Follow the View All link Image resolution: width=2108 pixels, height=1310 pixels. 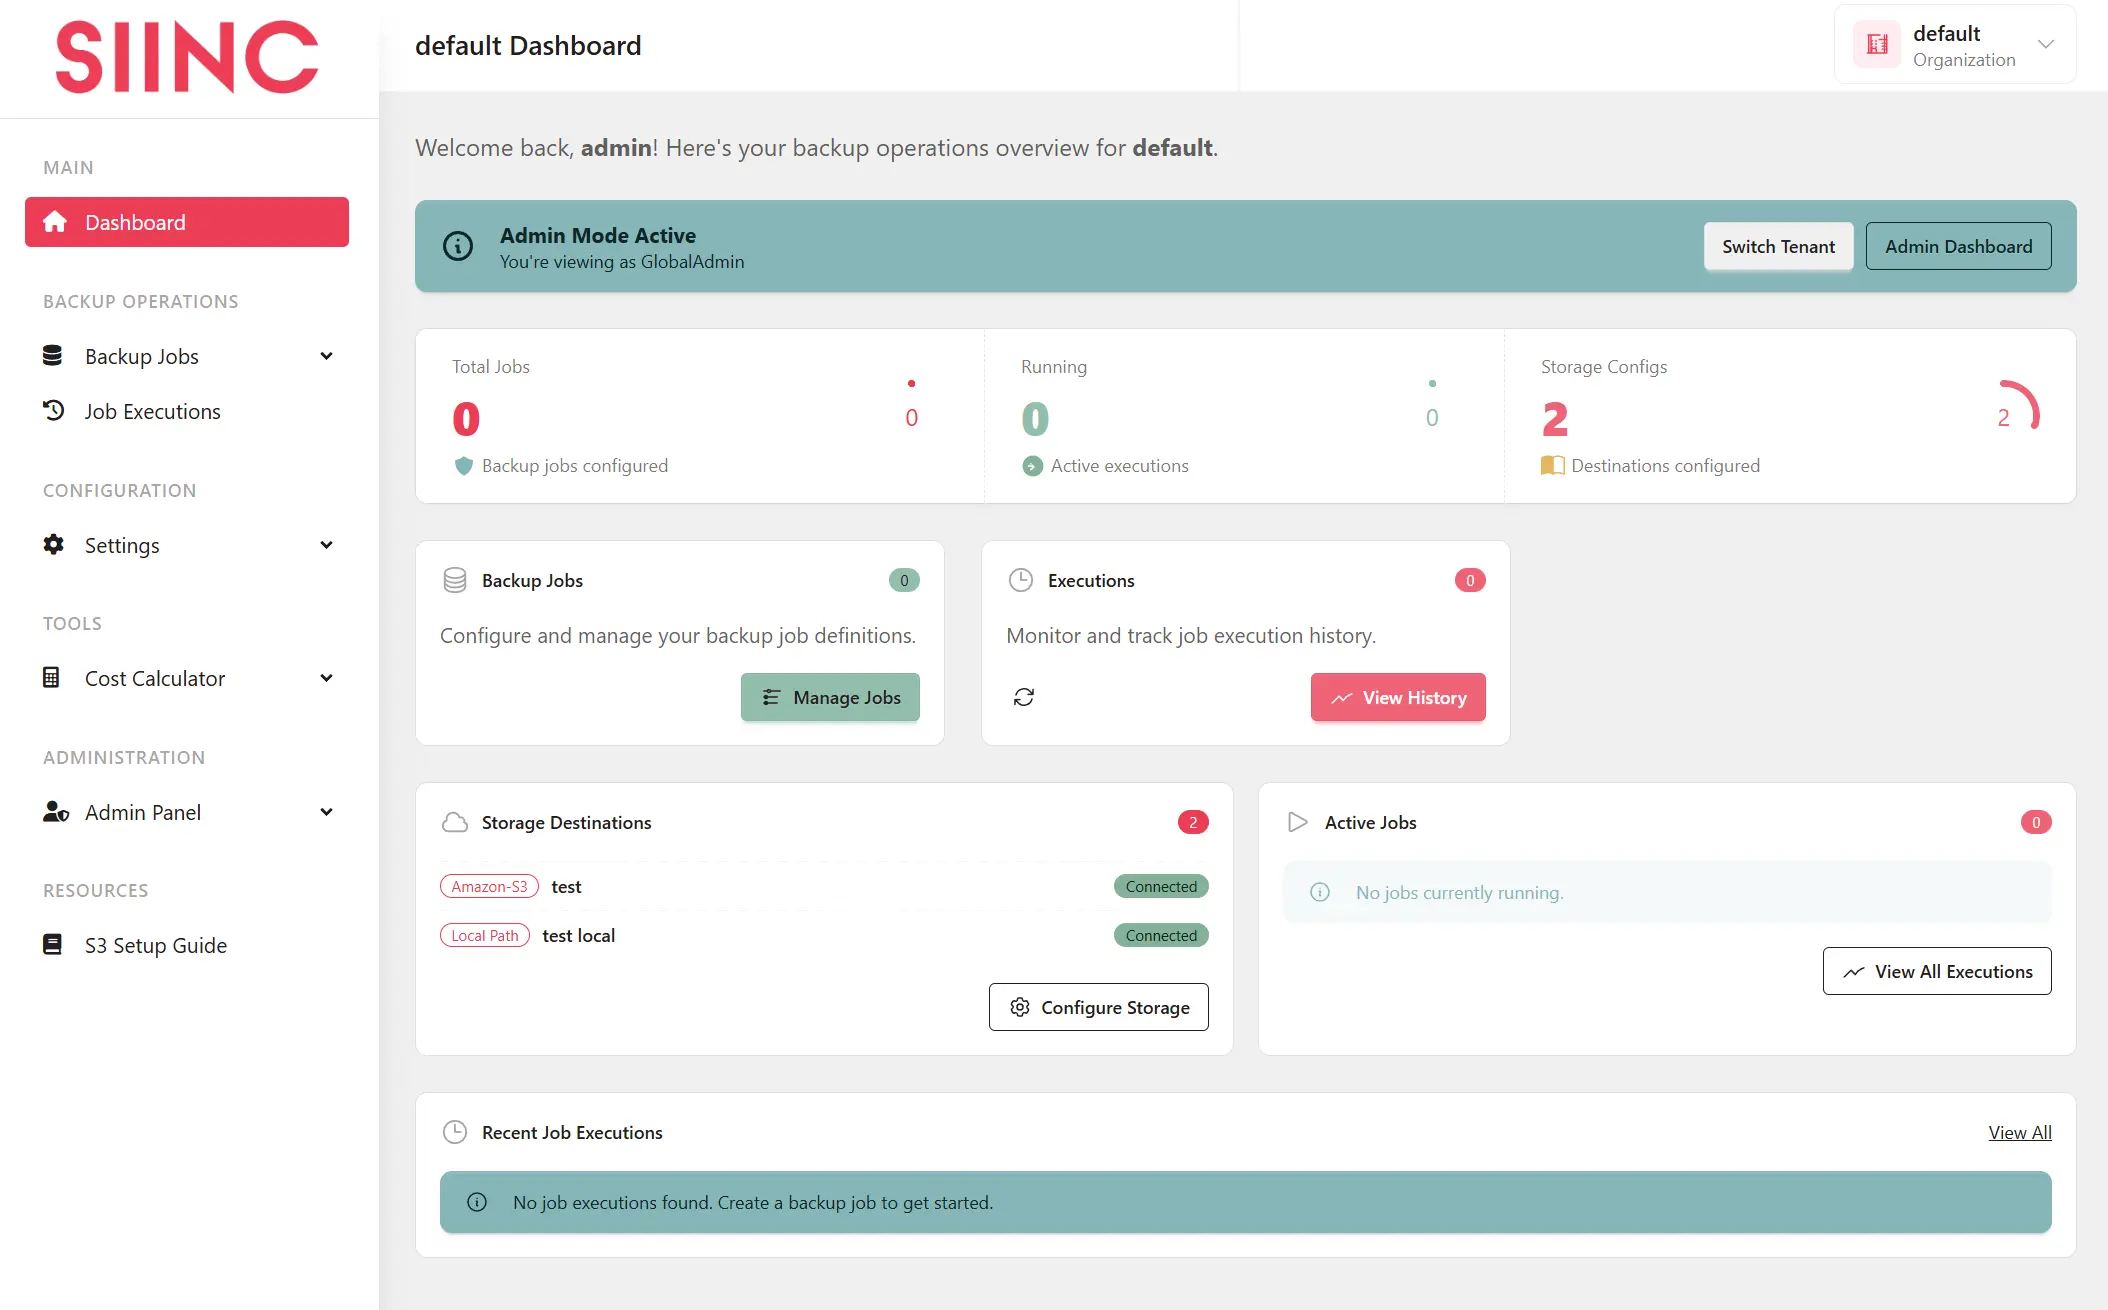2019,1132
